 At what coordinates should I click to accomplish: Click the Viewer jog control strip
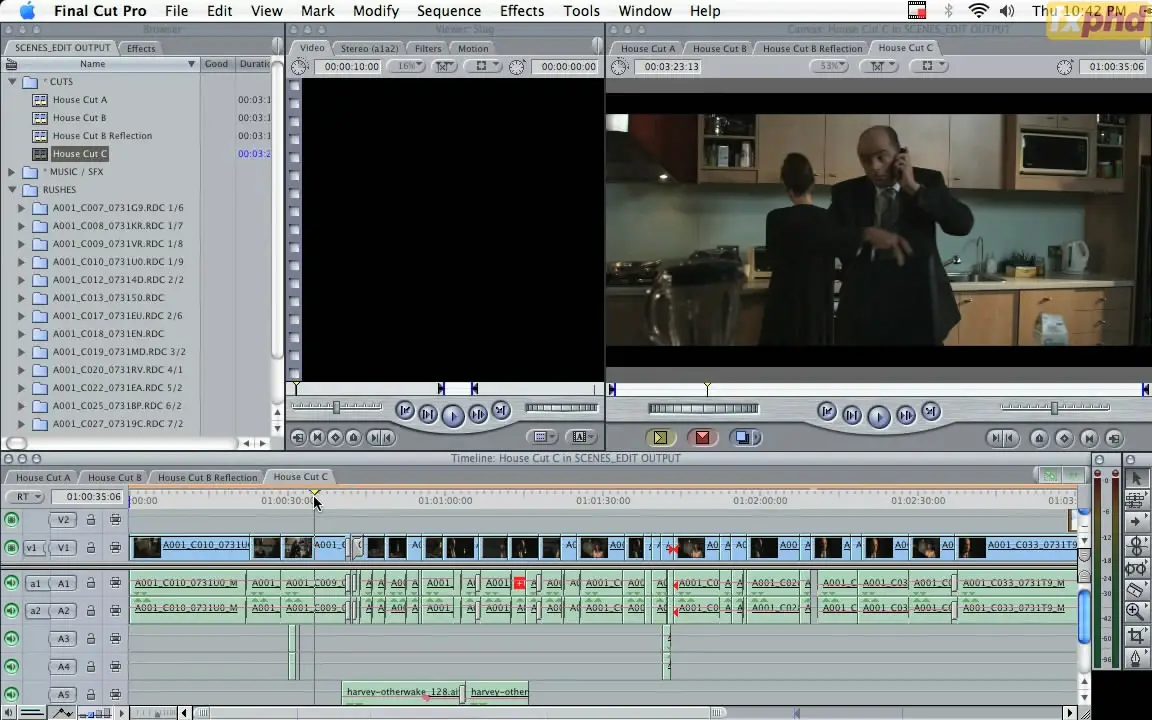click(x=561, y=408)
